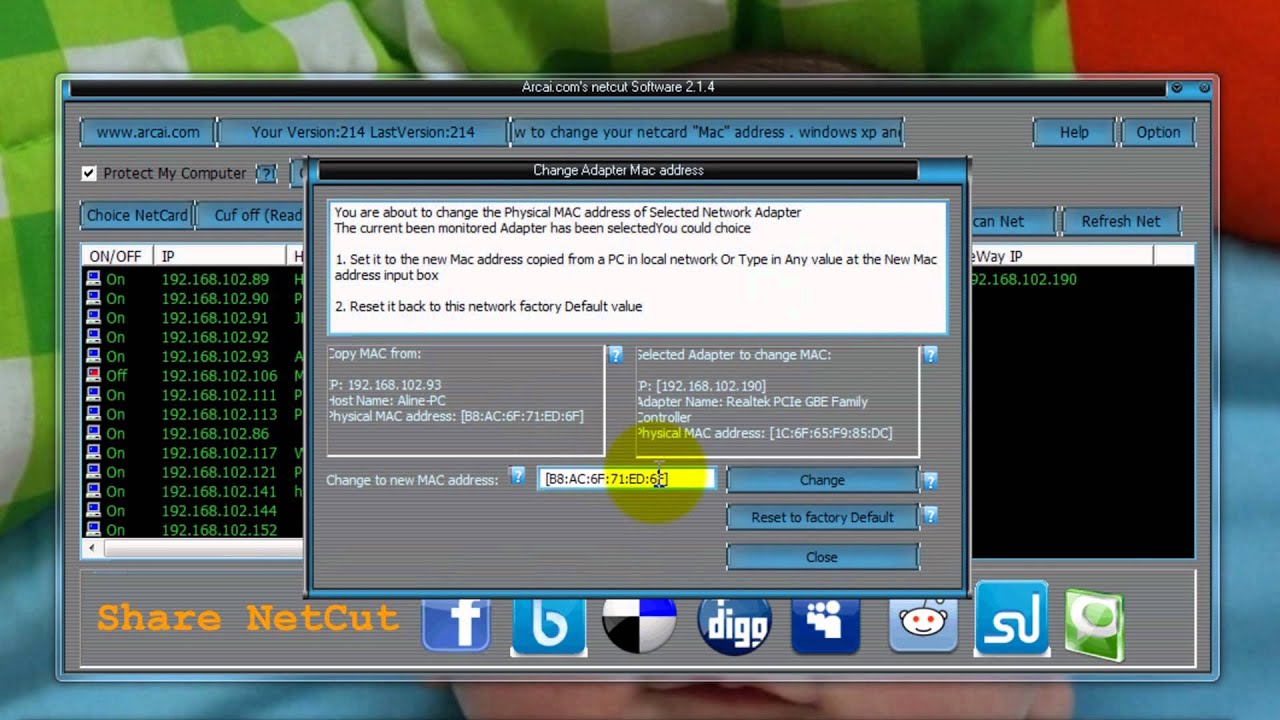
Task: Click computer icon for row 192.168.102.91
Action: point(93,317)
